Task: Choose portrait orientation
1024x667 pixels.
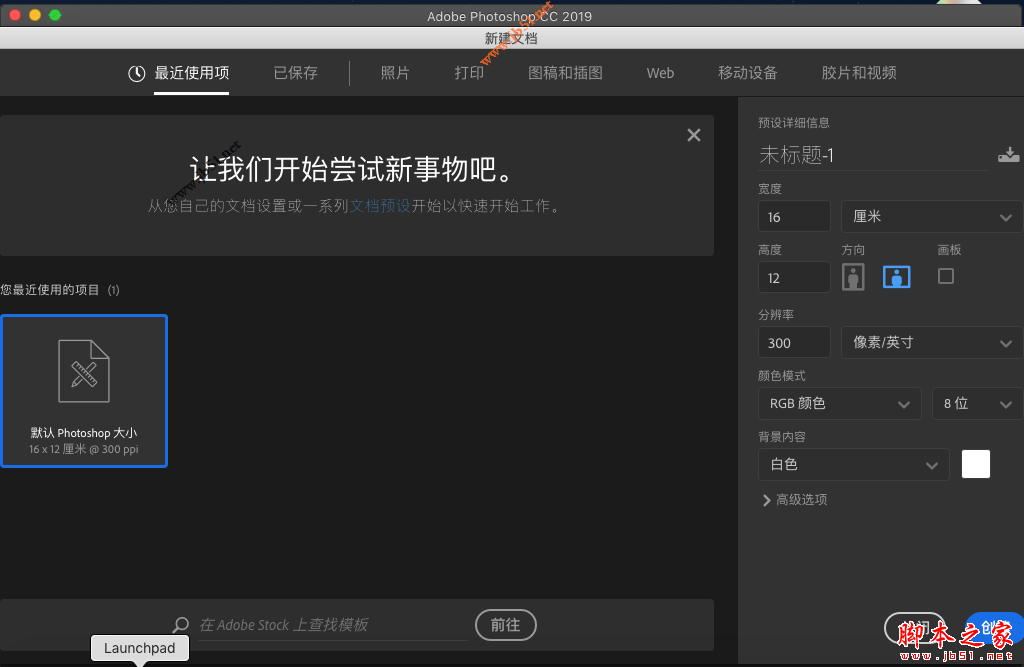Action: 853,277
